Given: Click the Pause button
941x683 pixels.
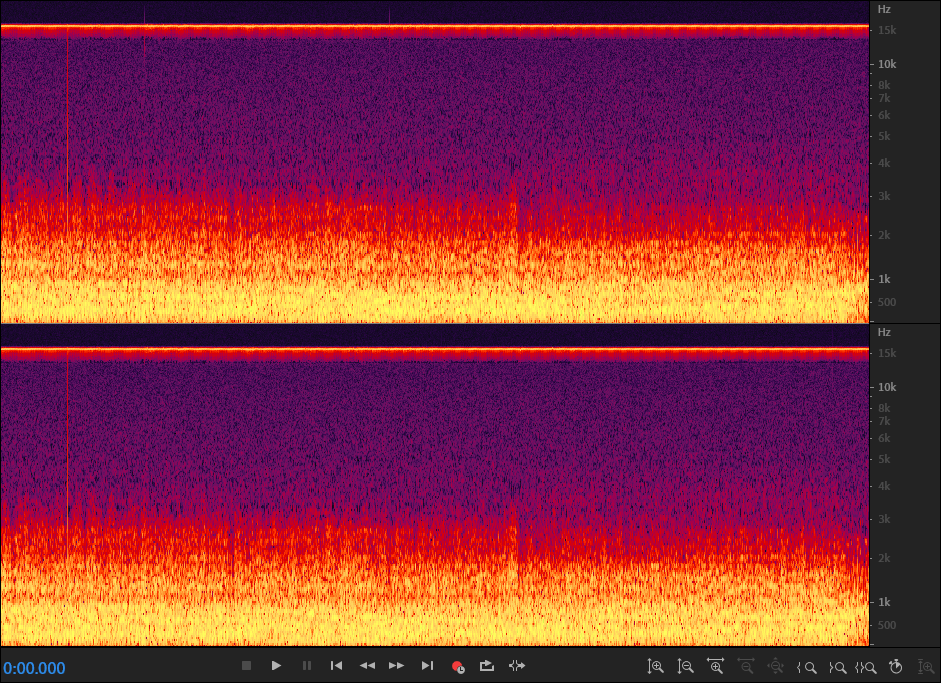Looking at the screenshot, I should pyautogui.click(x=307, y=666).
